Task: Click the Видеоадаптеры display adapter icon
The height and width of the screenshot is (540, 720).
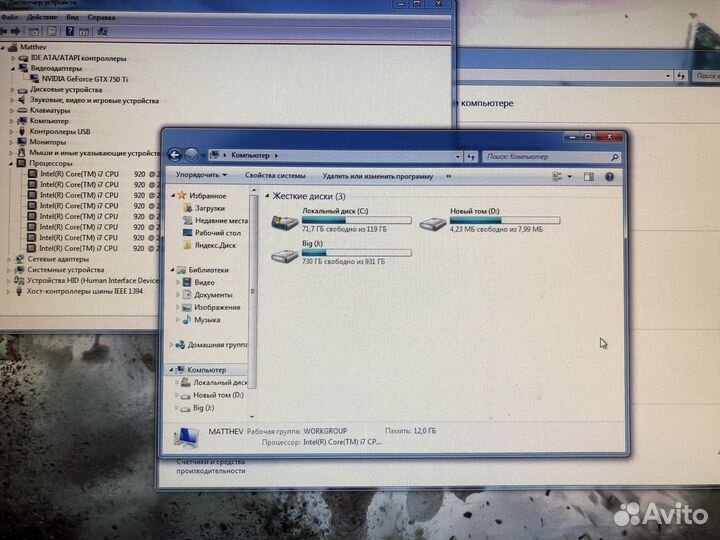Action: coord(23,68)
